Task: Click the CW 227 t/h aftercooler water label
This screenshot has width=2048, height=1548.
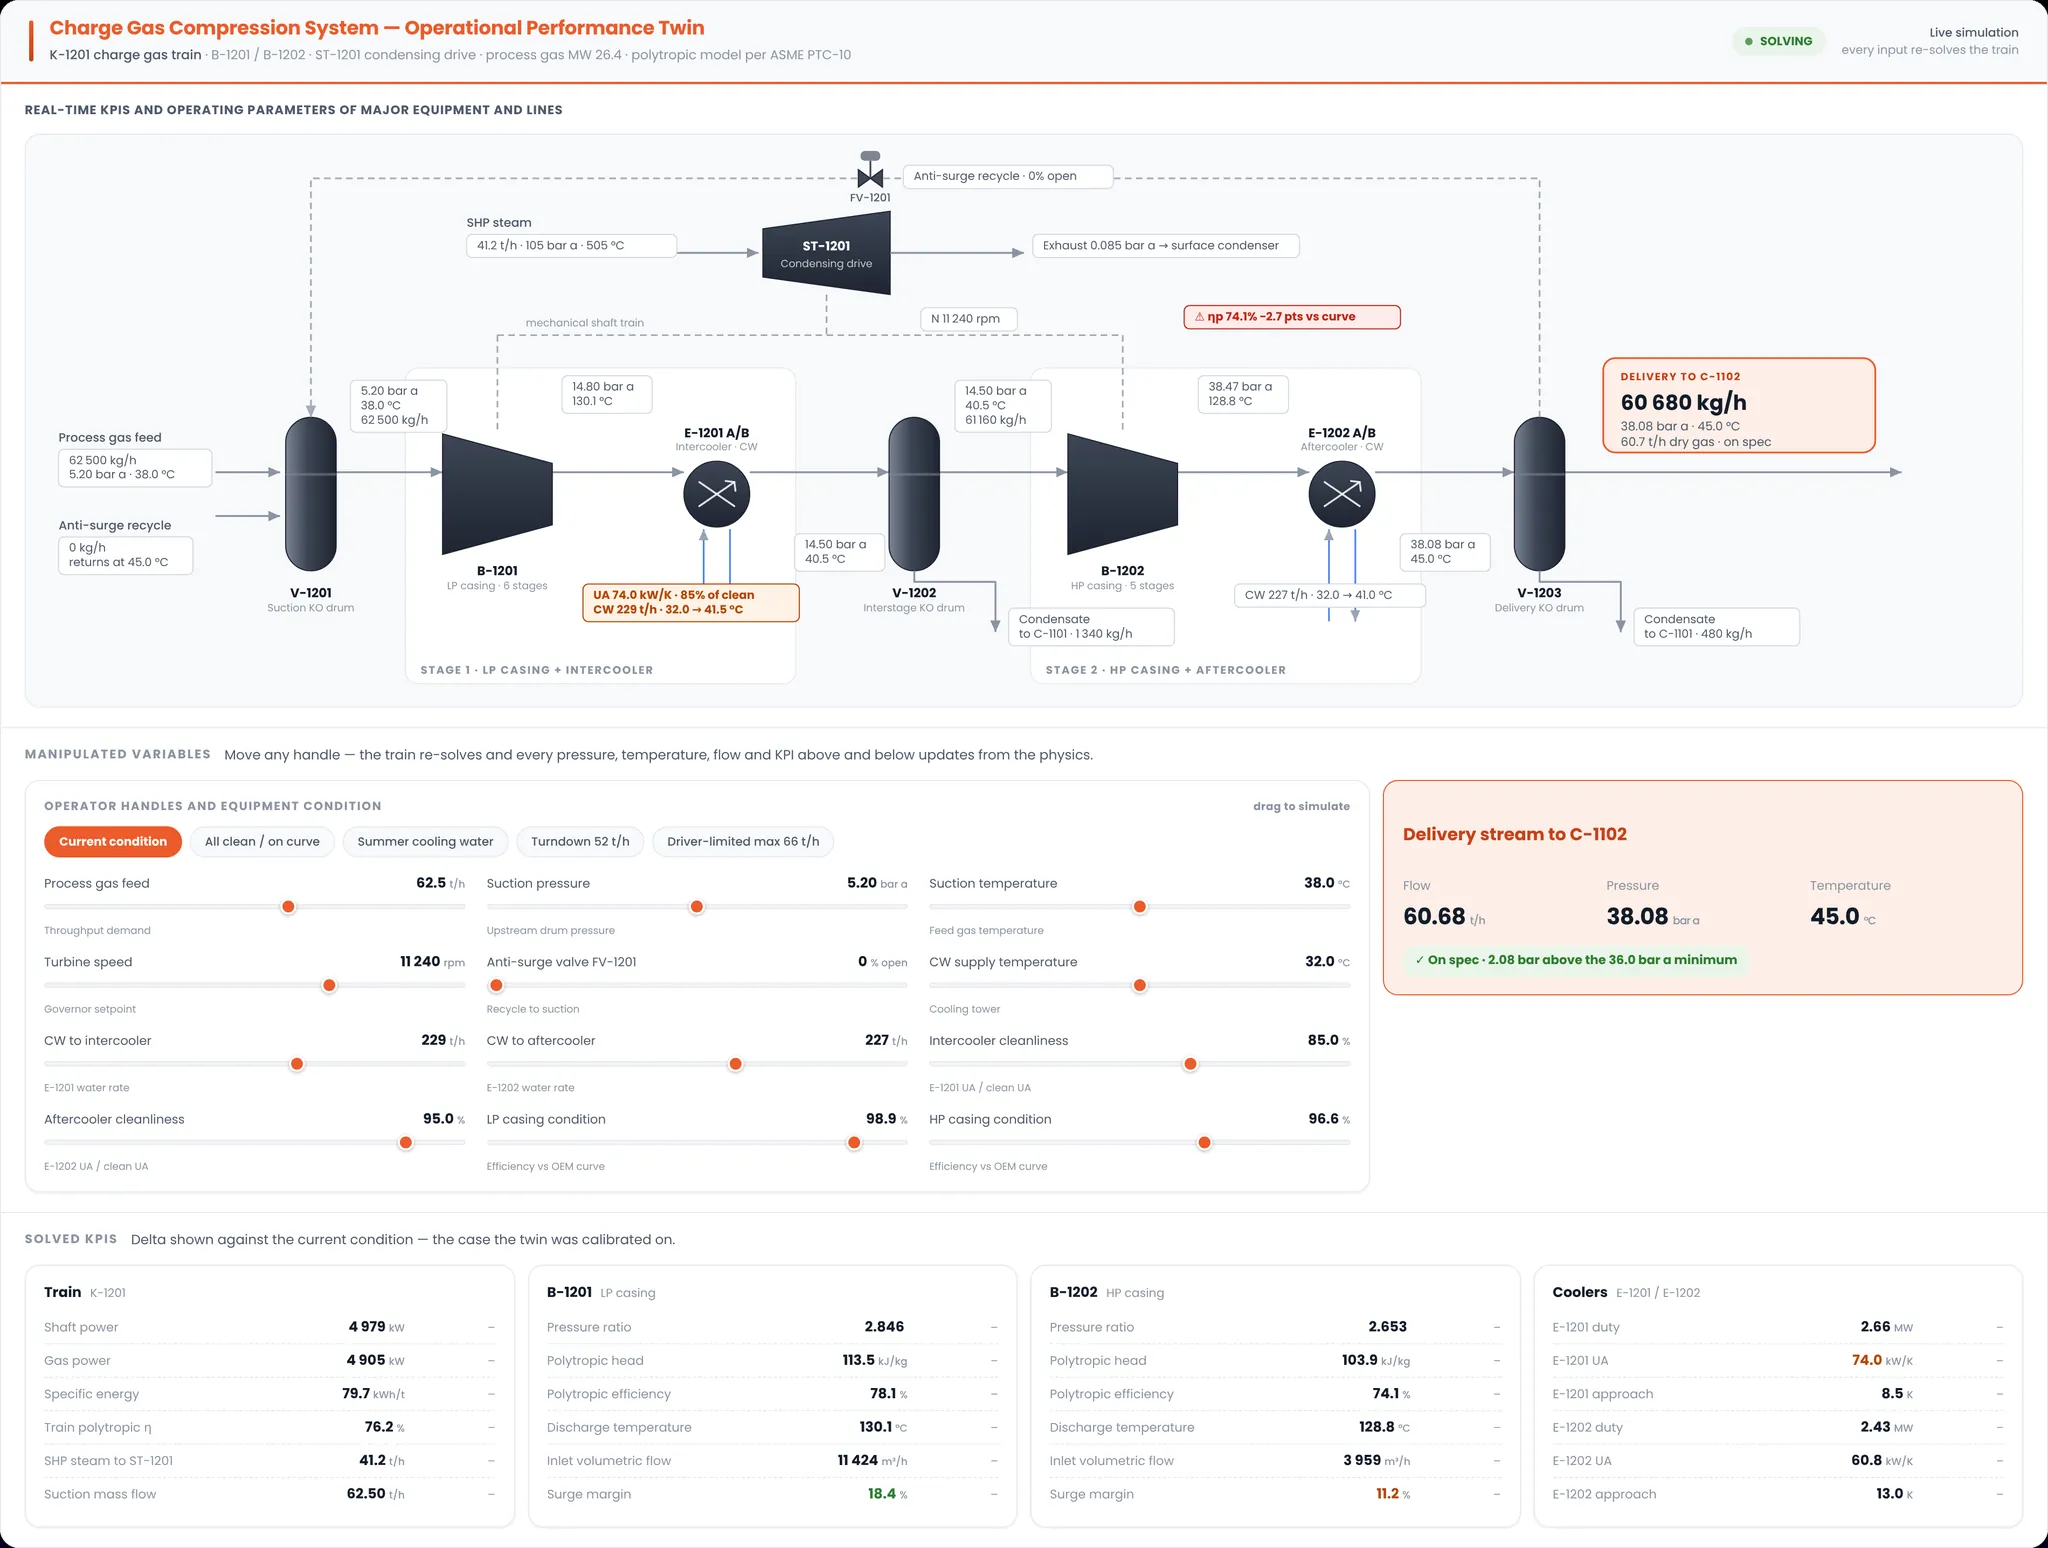Action: point(1329,595)
